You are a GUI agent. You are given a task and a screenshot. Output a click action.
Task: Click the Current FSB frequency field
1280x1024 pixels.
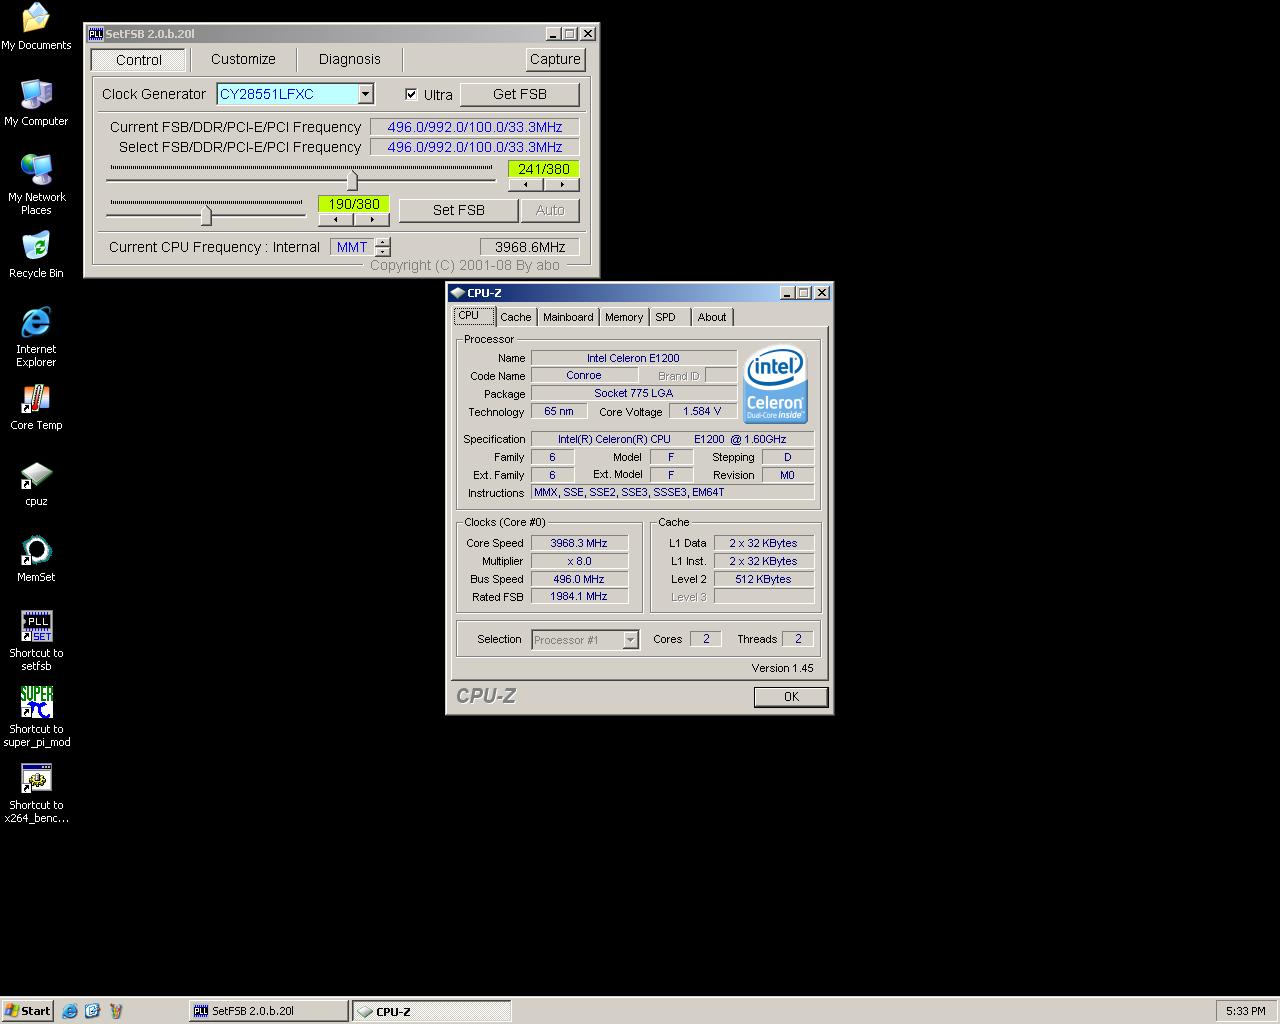click(x=475, y=127)
